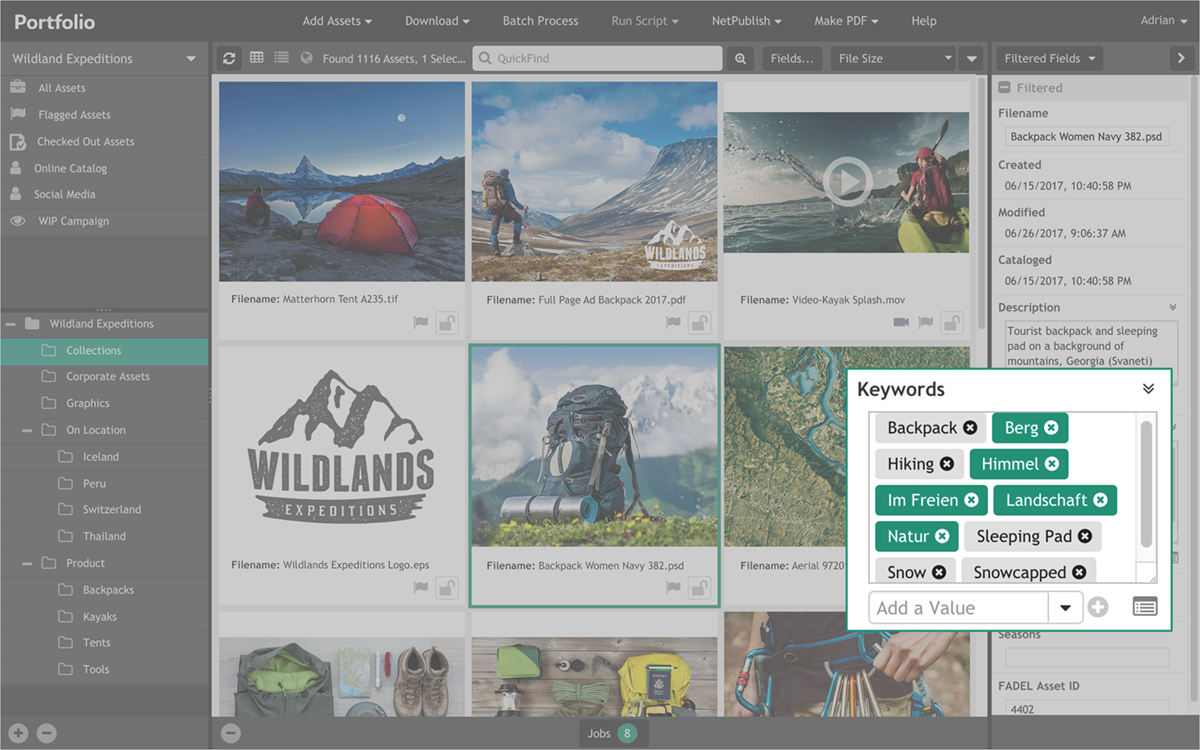Click Batch Process in the menu bar

[x=540, y=21]
